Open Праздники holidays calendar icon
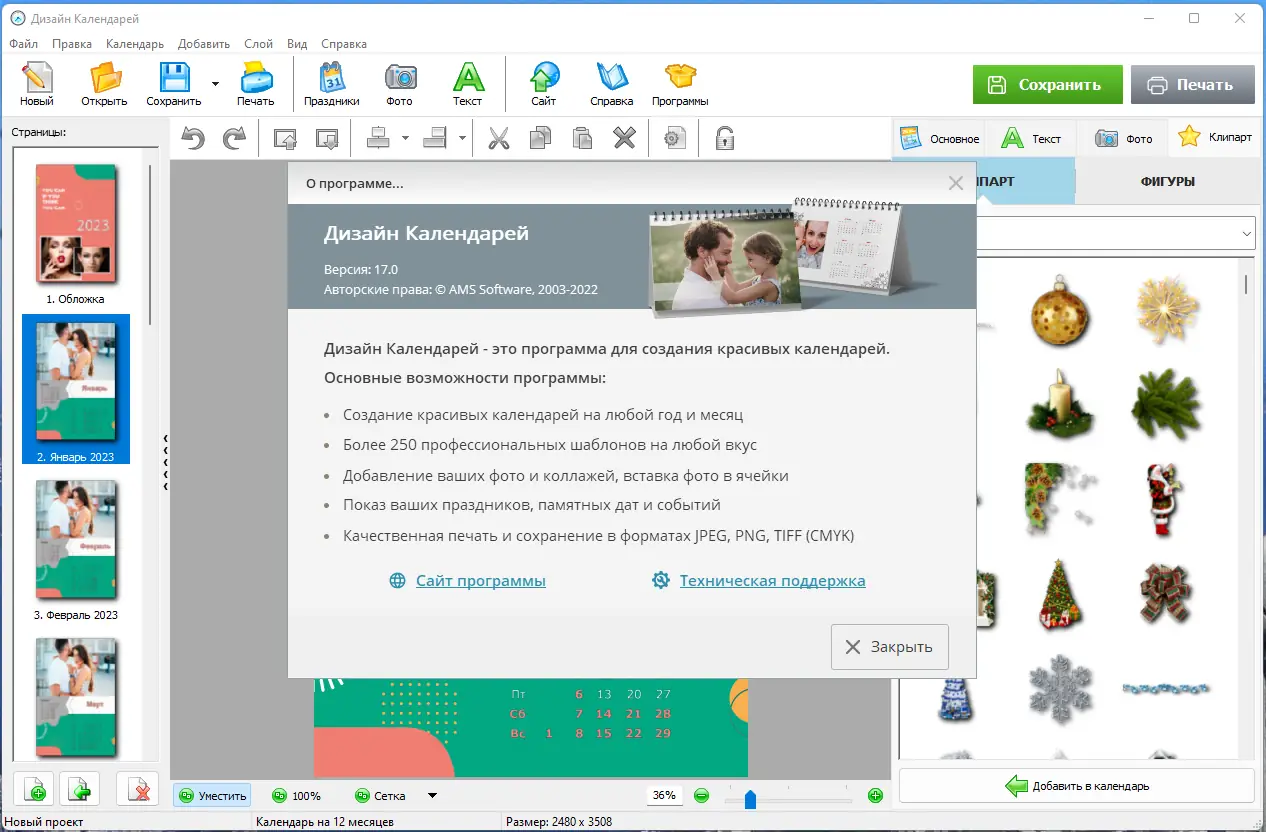The image size is (1266, 832). 332,84
